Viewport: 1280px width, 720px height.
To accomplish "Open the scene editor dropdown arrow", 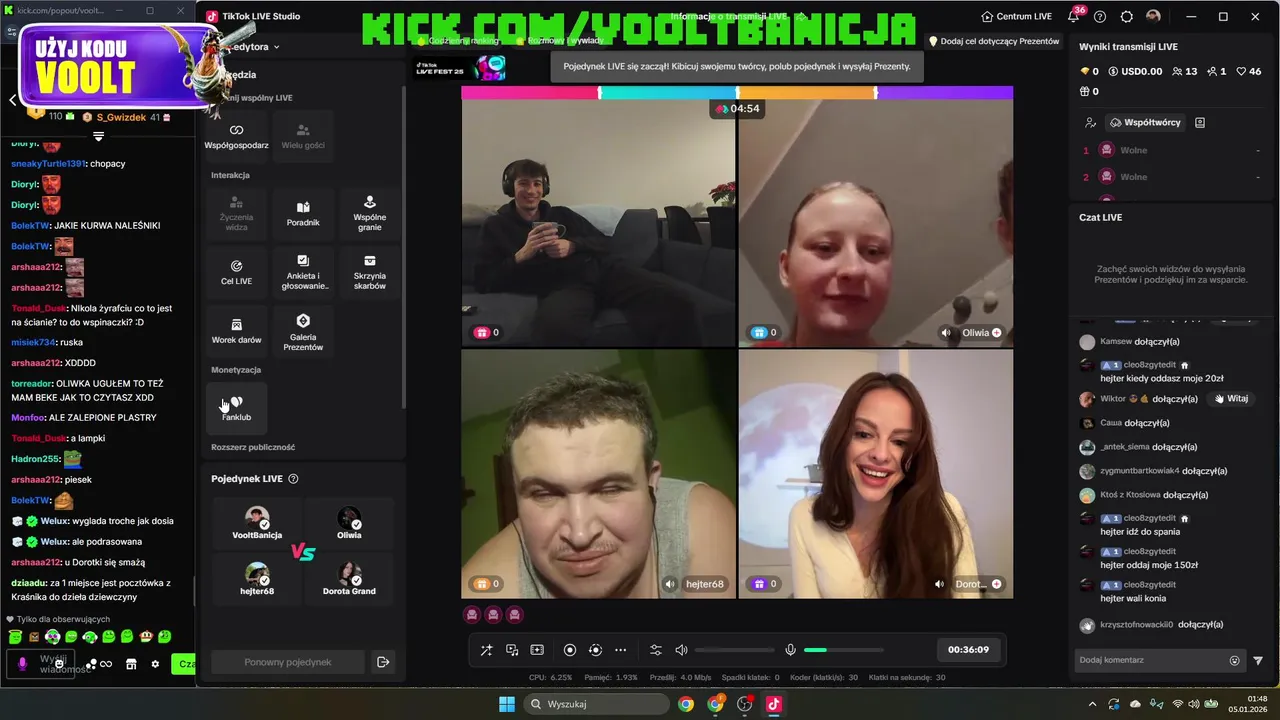I will tap(276, 47).
